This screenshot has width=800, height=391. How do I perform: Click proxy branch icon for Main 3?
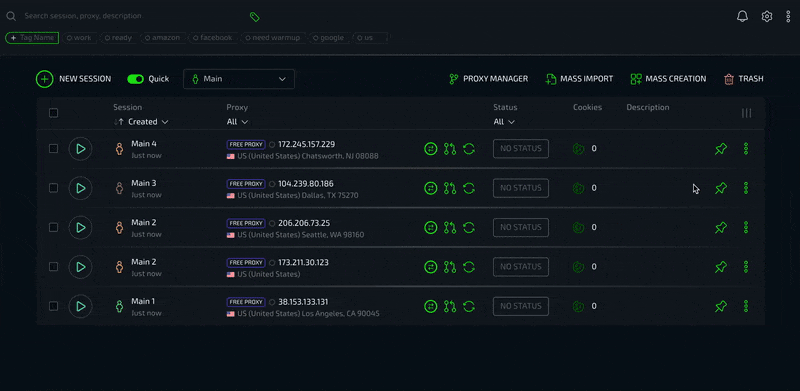pyautogui.click(x=450, y=188)
